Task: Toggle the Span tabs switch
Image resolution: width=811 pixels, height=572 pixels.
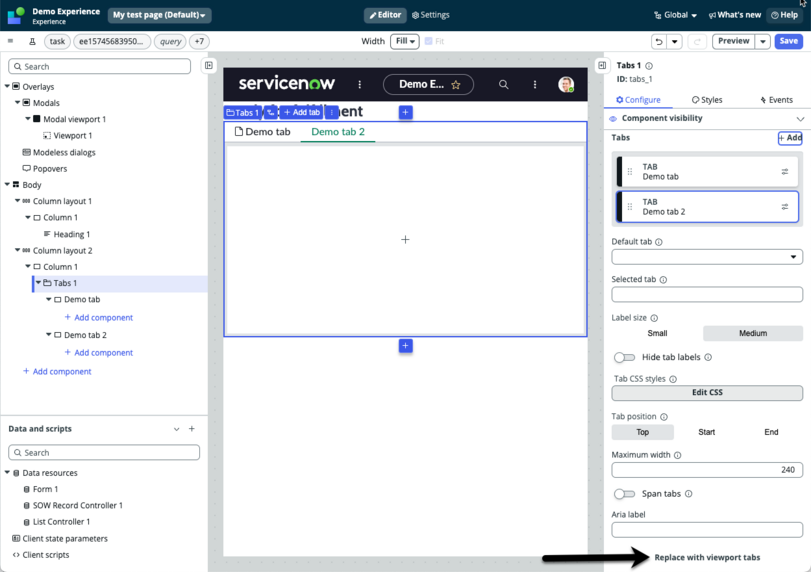Action: pos(624,494)
